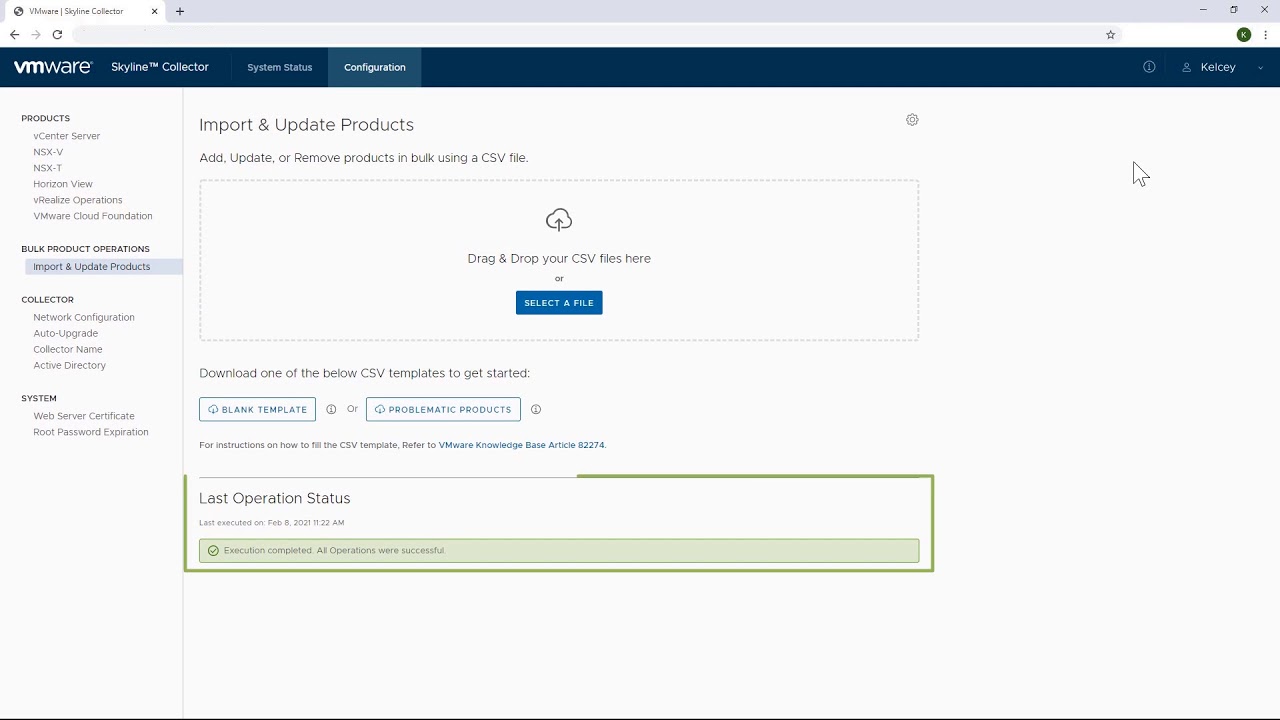
Task: Go to Horizon View
Action: (x=63, y=184)
